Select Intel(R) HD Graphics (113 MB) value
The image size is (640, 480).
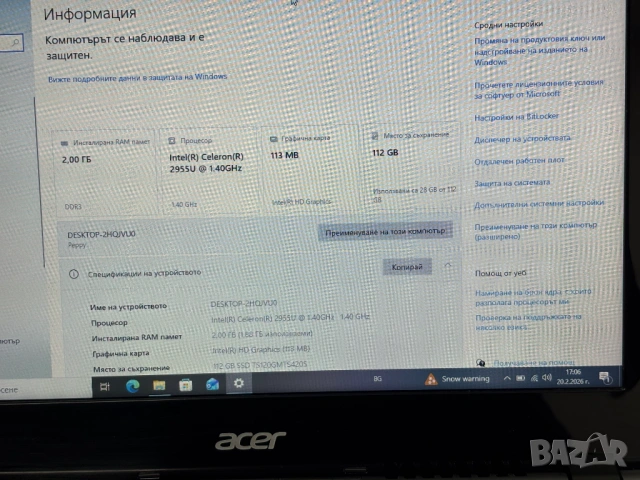(261, 349)
